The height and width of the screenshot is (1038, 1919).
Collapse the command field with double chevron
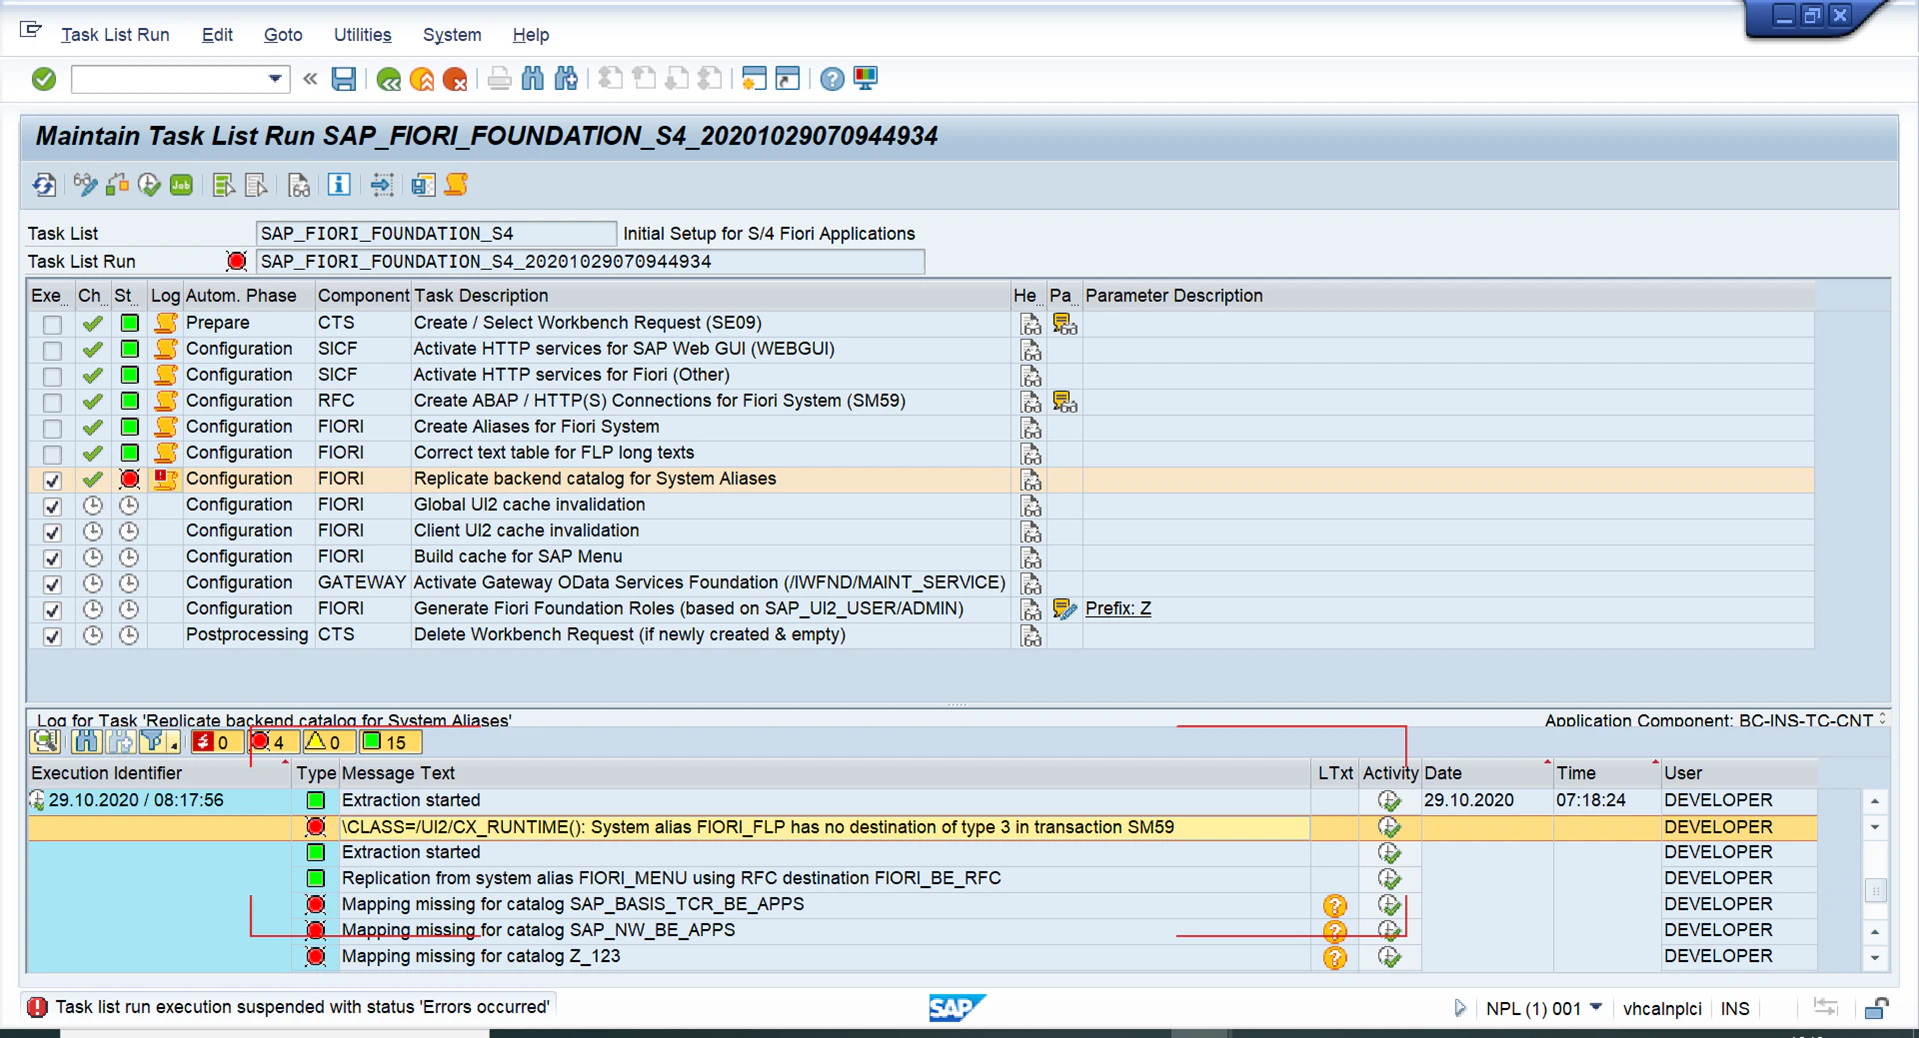310,79
